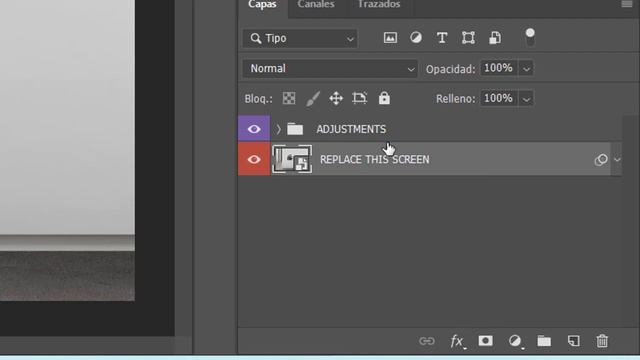Open the Relleno slider dropdown arrow
The width and height of the screenshot is (640, 360).
pos(526,99)
